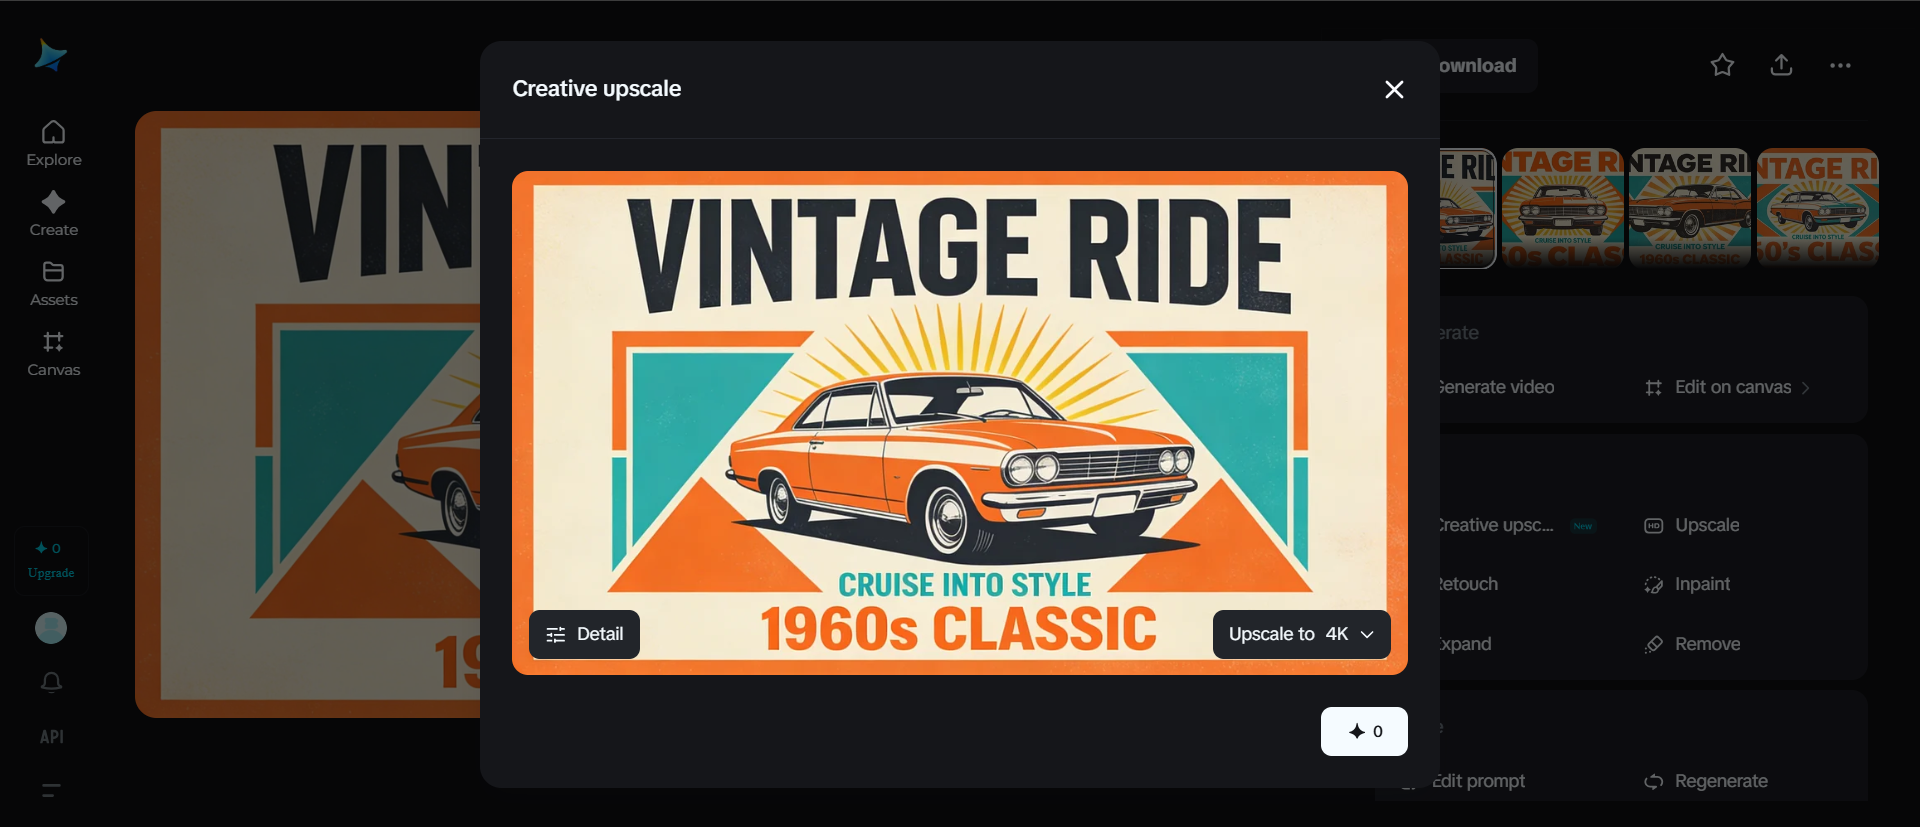Click the Explore home icon
This screenshot has height=827, width=1920.
[54, 133]
